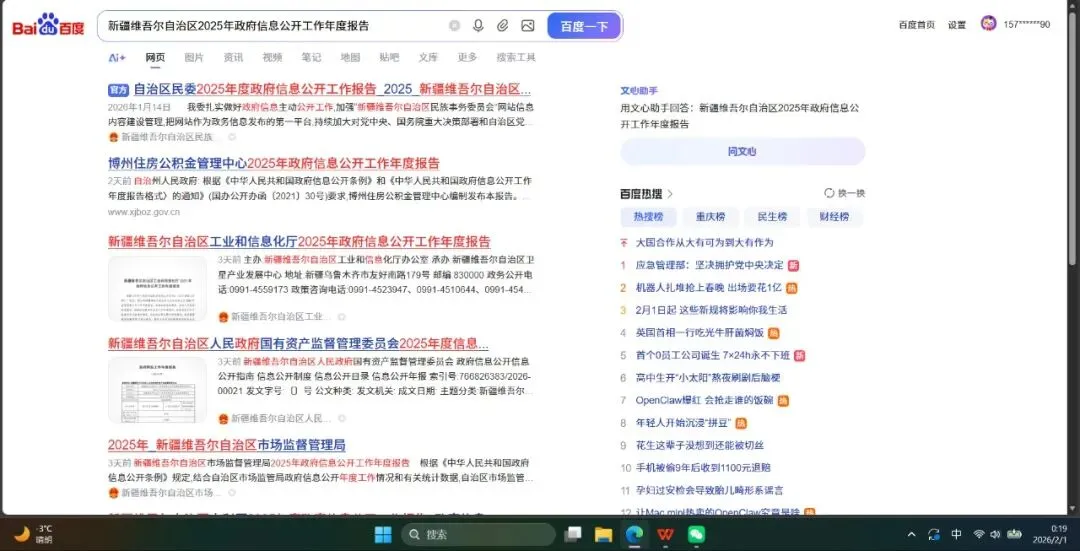Expand 百度热搜 with its arrow
This screenshot has height=551, width=1080.
pos(670,194)
